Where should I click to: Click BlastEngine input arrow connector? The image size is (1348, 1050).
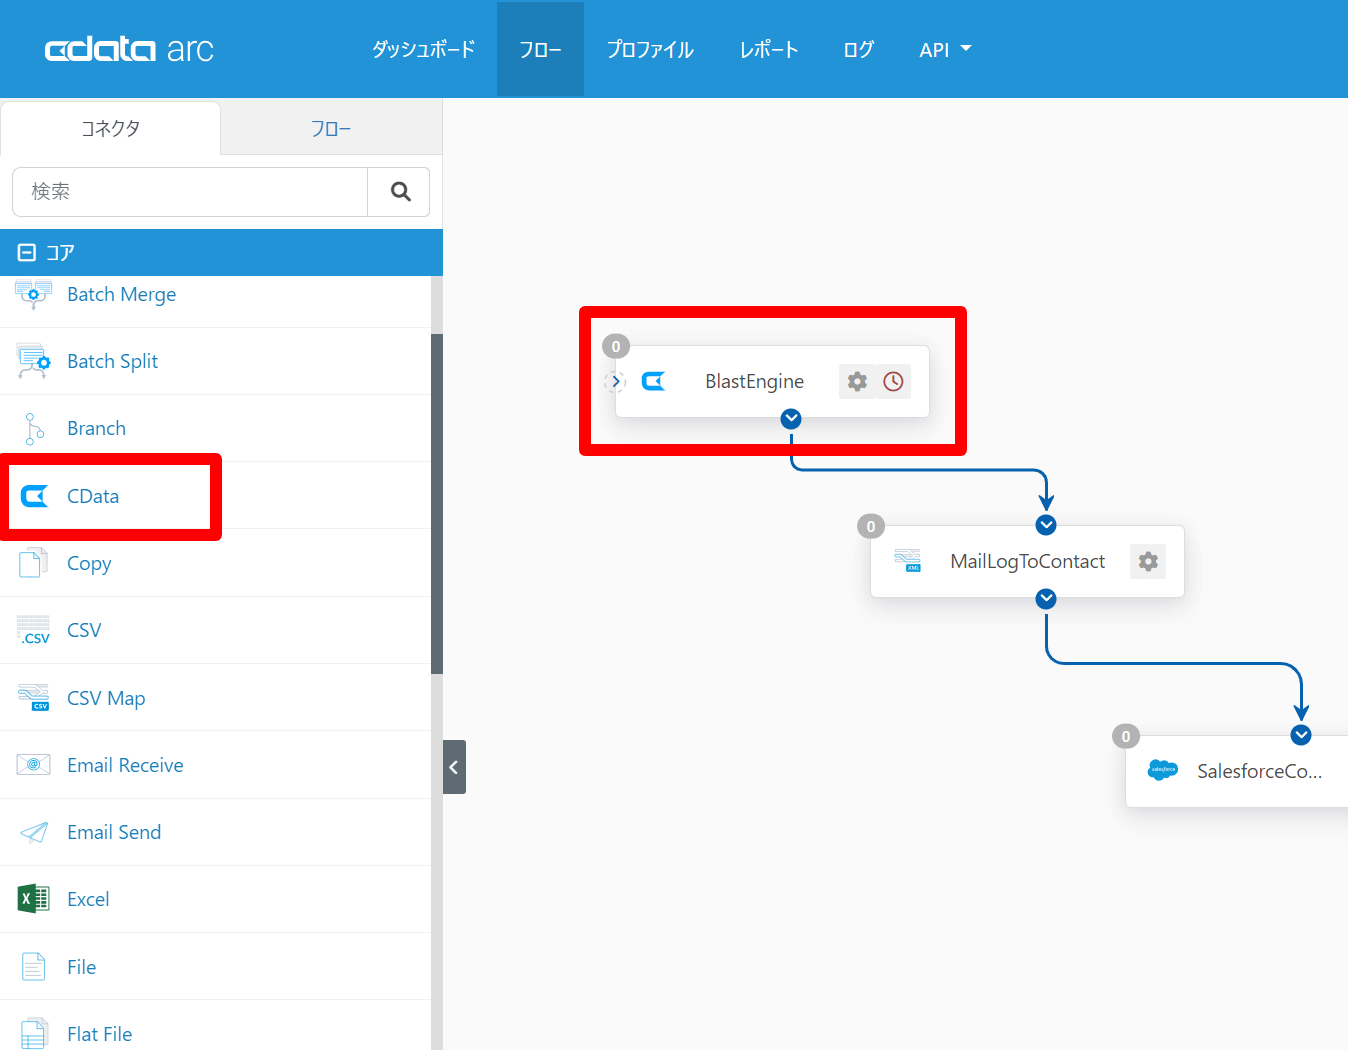pyautogui.click(x=615, y=381)
